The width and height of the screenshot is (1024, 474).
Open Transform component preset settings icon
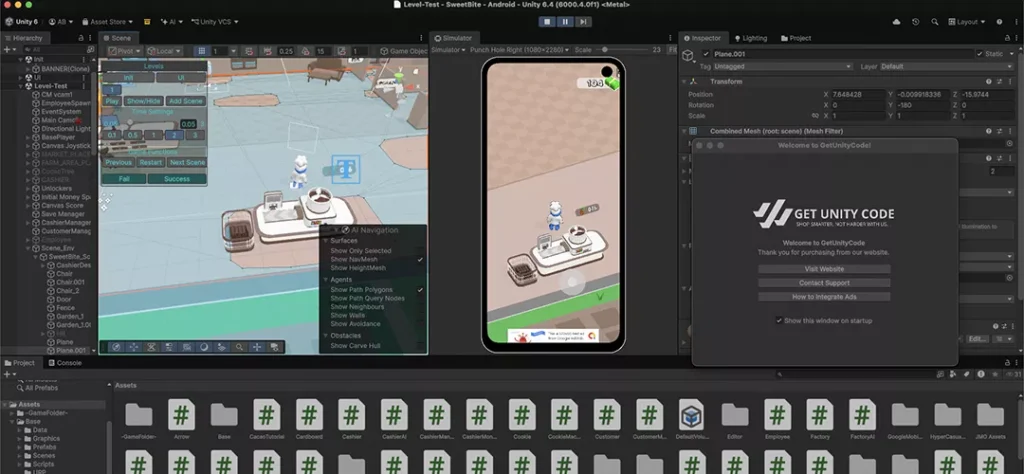(x=999, y=82)
